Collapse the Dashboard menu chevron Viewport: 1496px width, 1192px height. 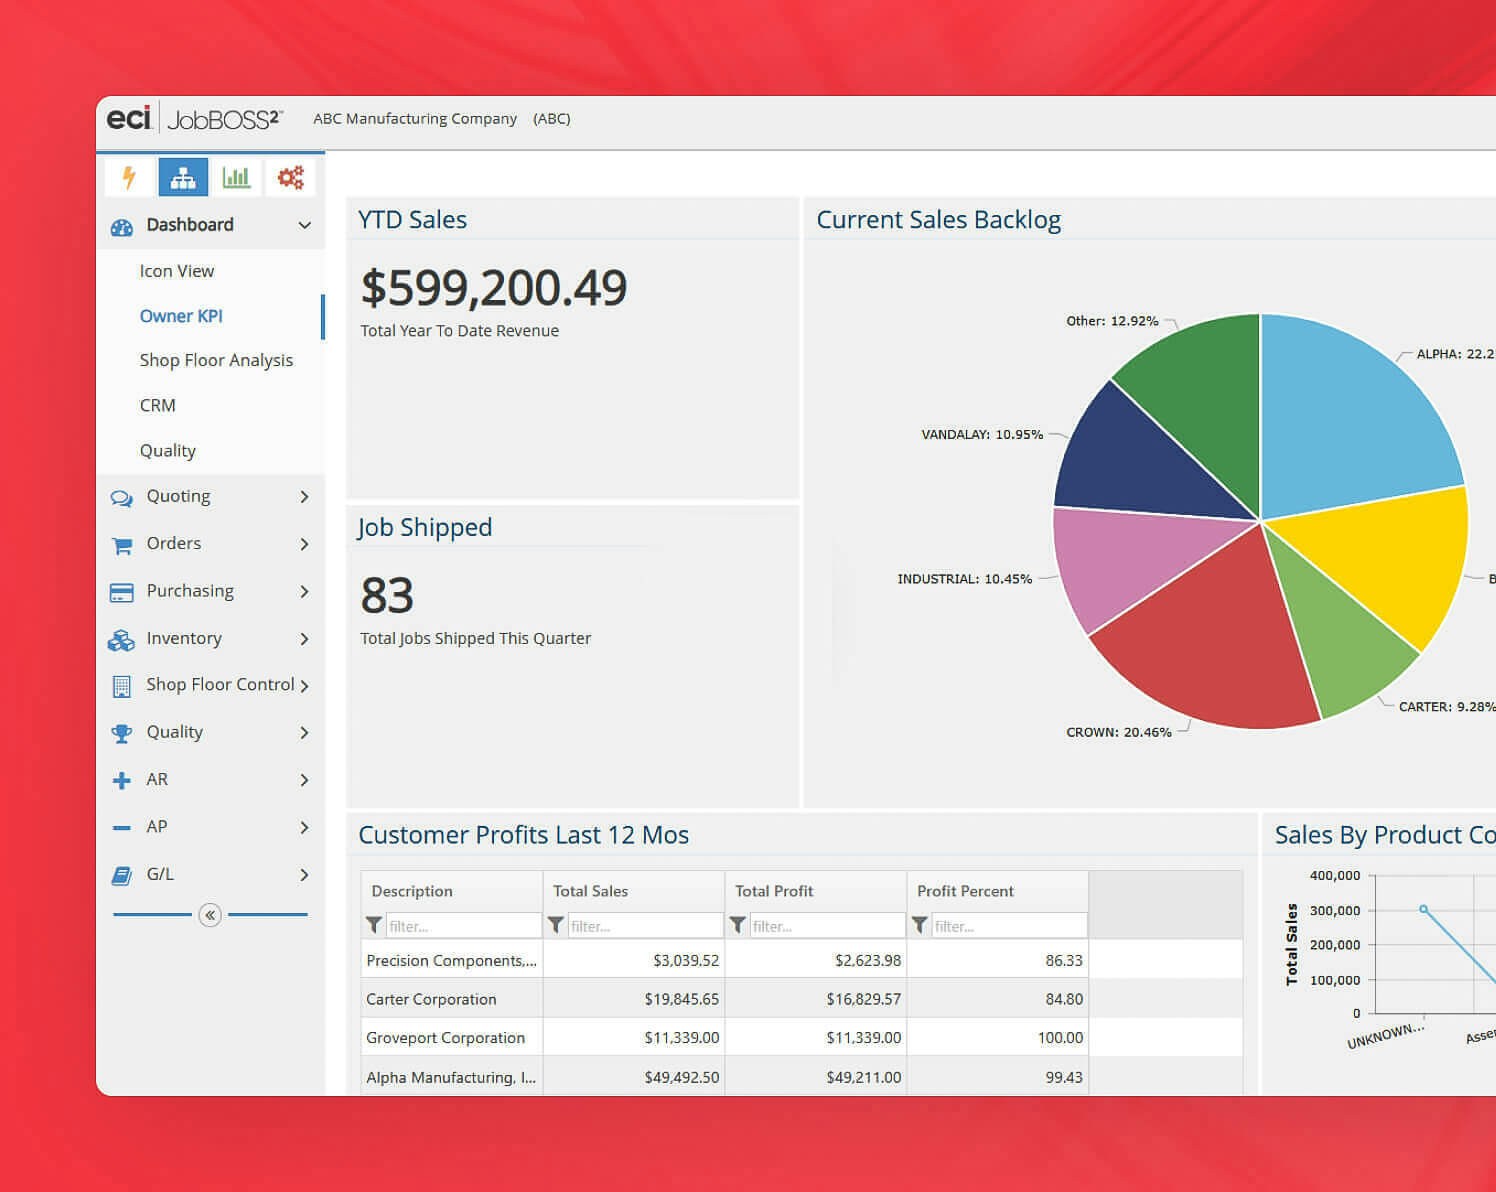(305, 226)
